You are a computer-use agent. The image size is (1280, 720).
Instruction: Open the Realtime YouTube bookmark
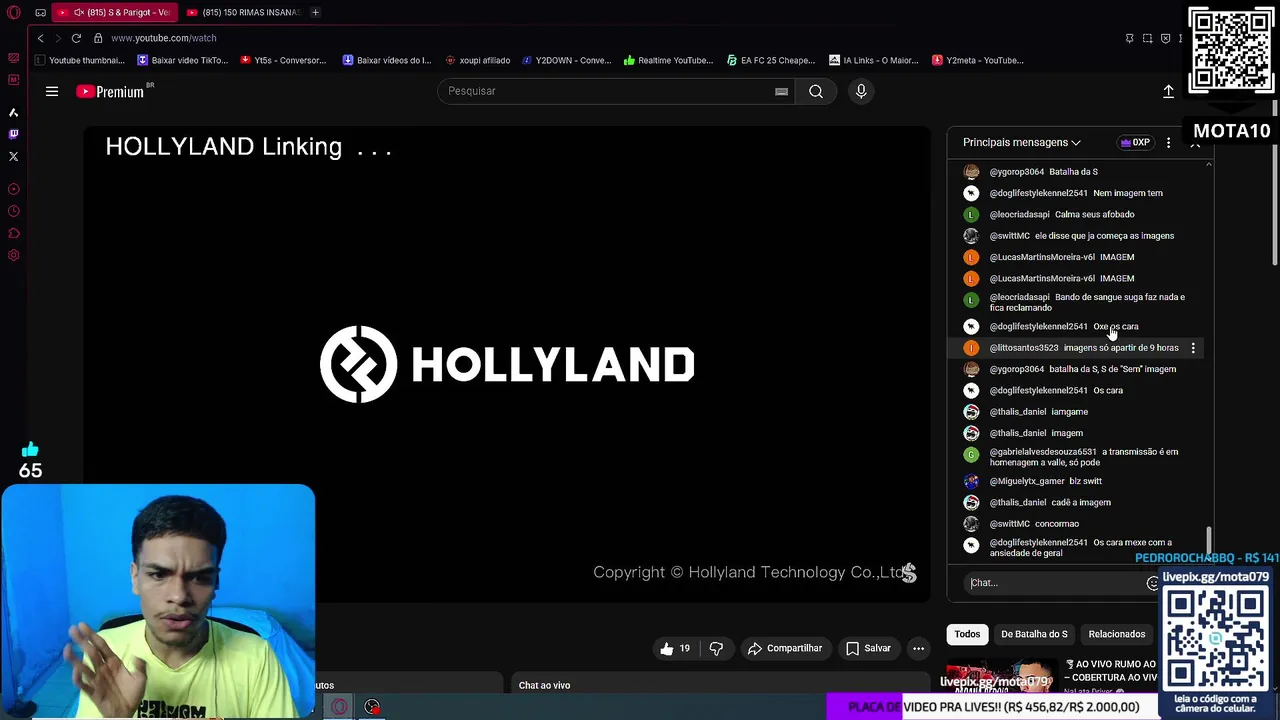[668, 60]
